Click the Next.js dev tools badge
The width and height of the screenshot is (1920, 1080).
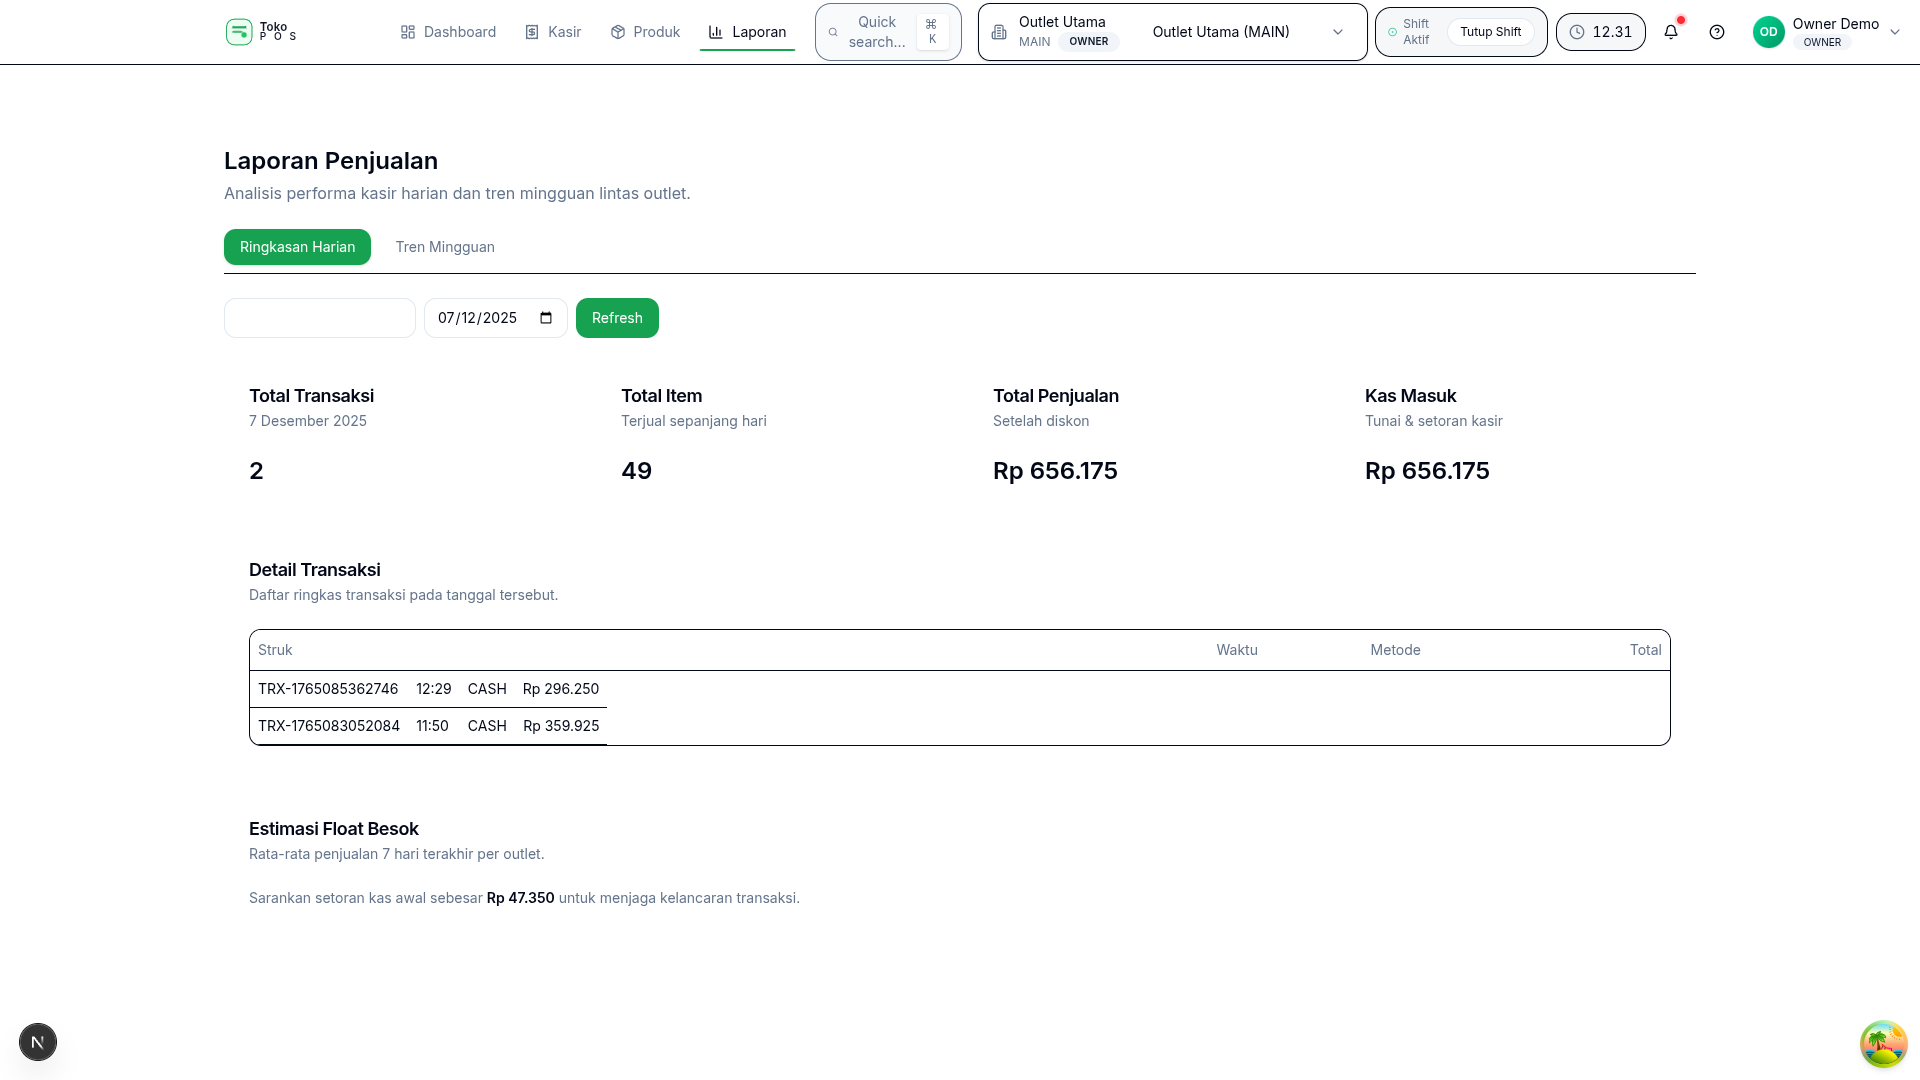(38, 1042)
